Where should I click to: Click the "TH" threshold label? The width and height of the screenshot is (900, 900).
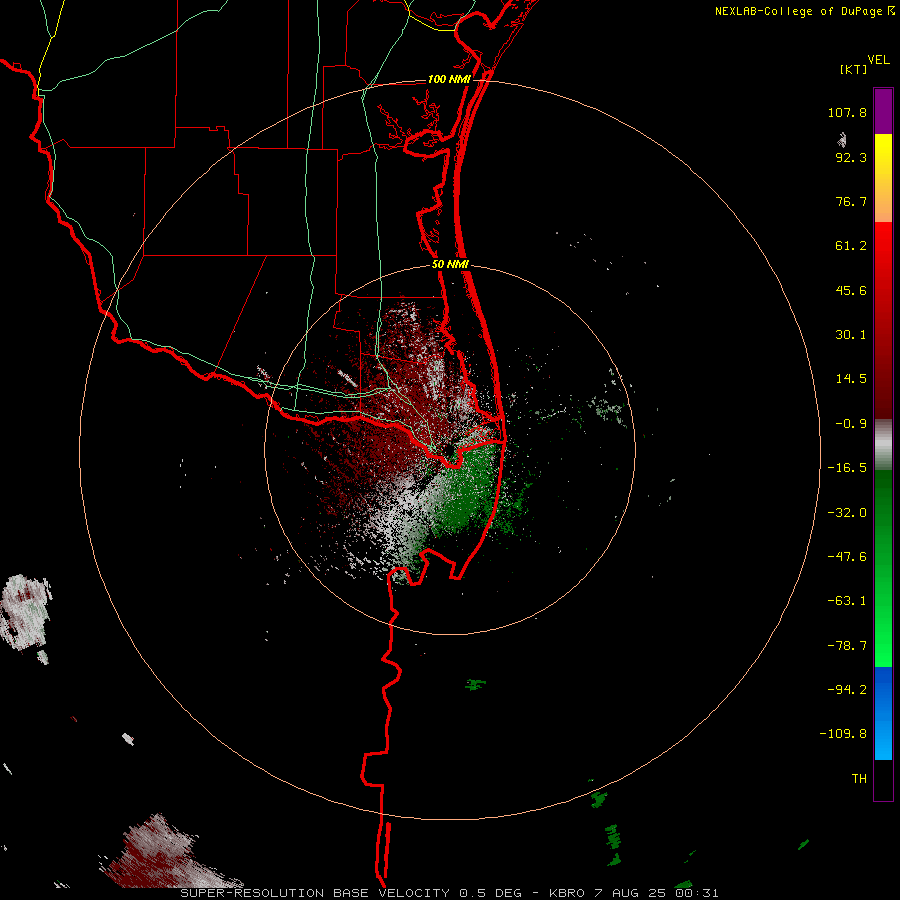(859, 779)
